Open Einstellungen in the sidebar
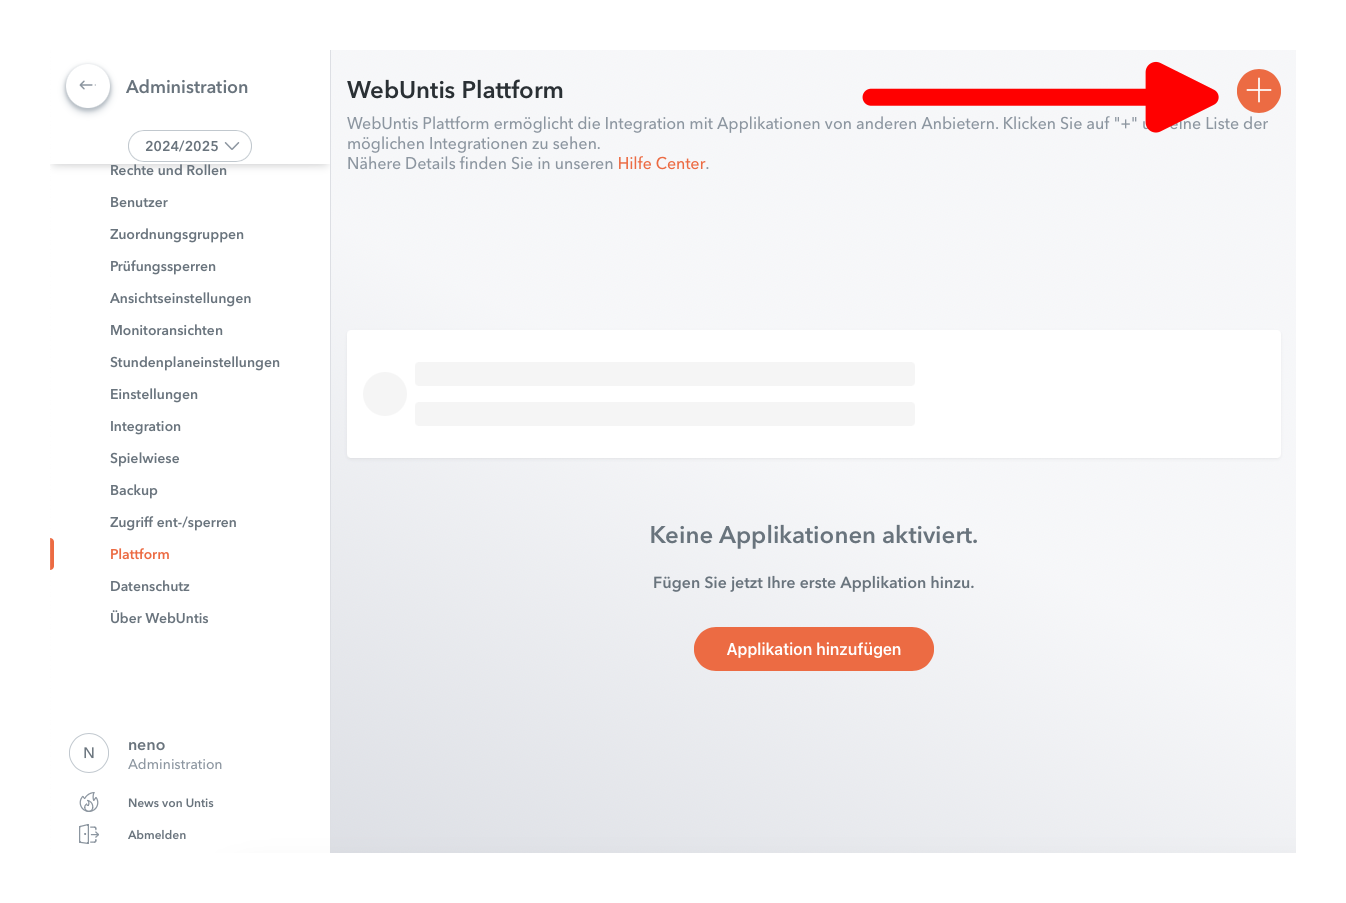 [x=154, y=394]
